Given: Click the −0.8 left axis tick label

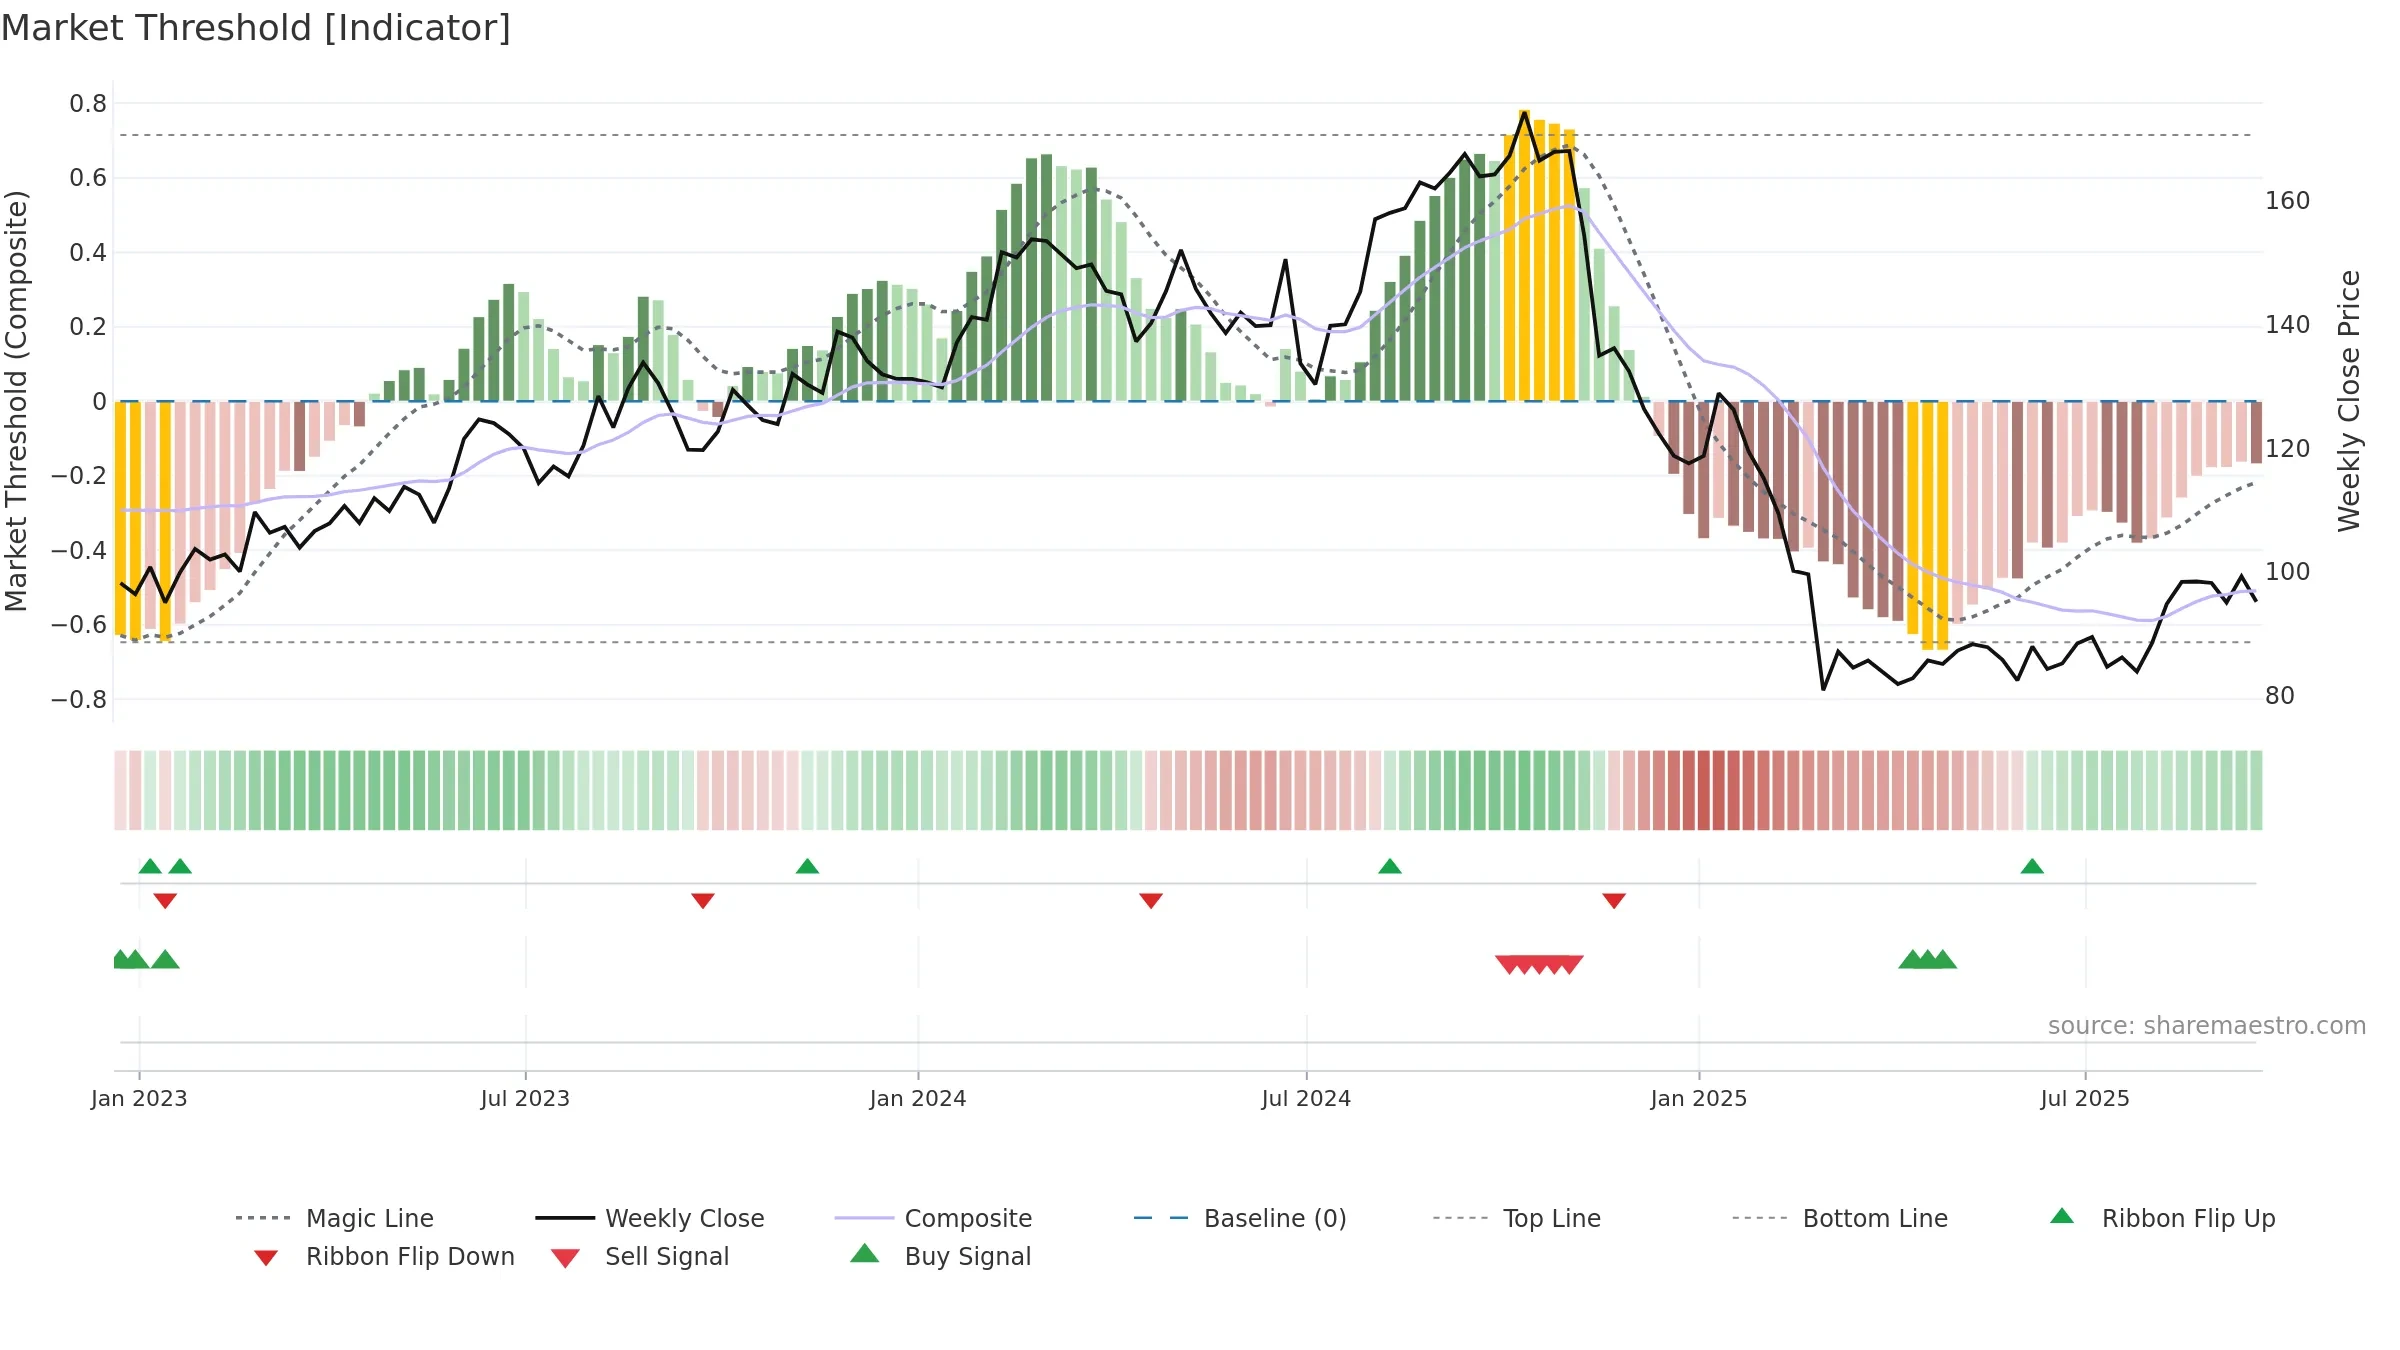Looking at the screenshot, I should pos(79,699).
